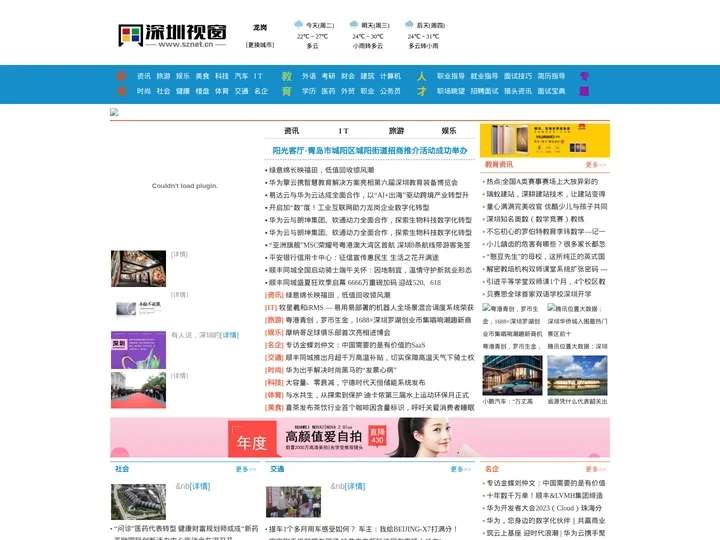The image size is (720, 540).
Task: Open article 华为出手解决时尚黑马的"发票心病"
Action: click(x=341, y=370)
